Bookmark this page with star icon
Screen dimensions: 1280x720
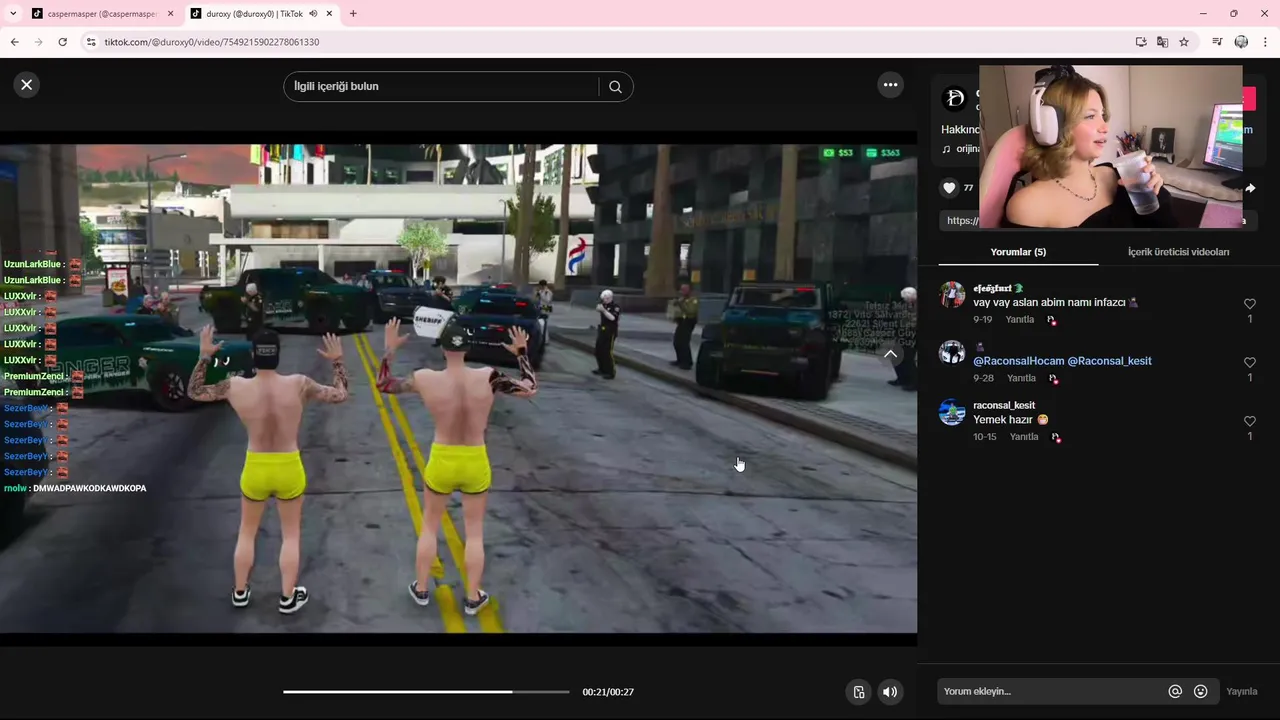point(1184,42)
